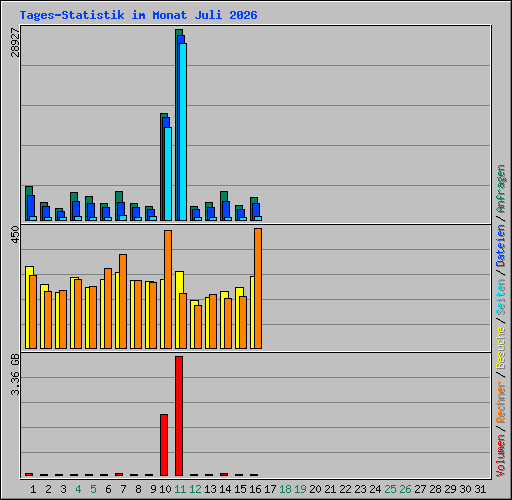Image resolution: width=512 pixels, height=500 pixels.
Task: Click the 28927 y-axis maximum label
Action: pyautogui.click(x=15, y=42)
